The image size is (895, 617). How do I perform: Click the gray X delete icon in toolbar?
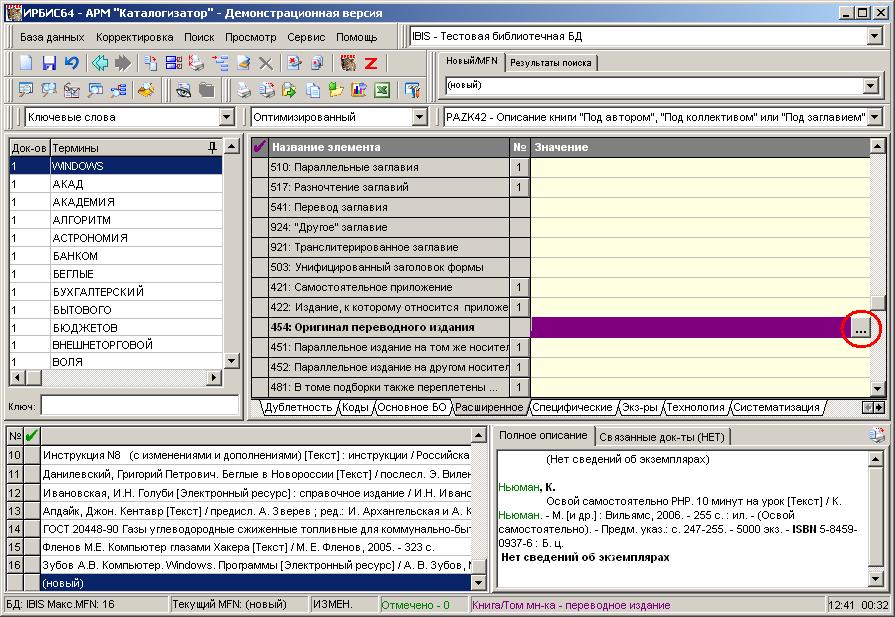tap(265, 63)
